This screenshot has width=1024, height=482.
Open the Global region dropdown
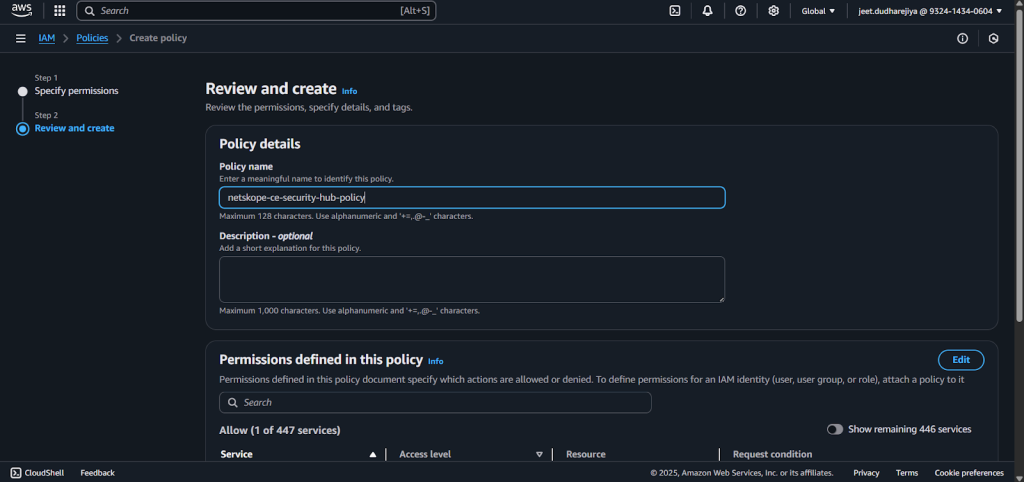(x=818, y=10)
